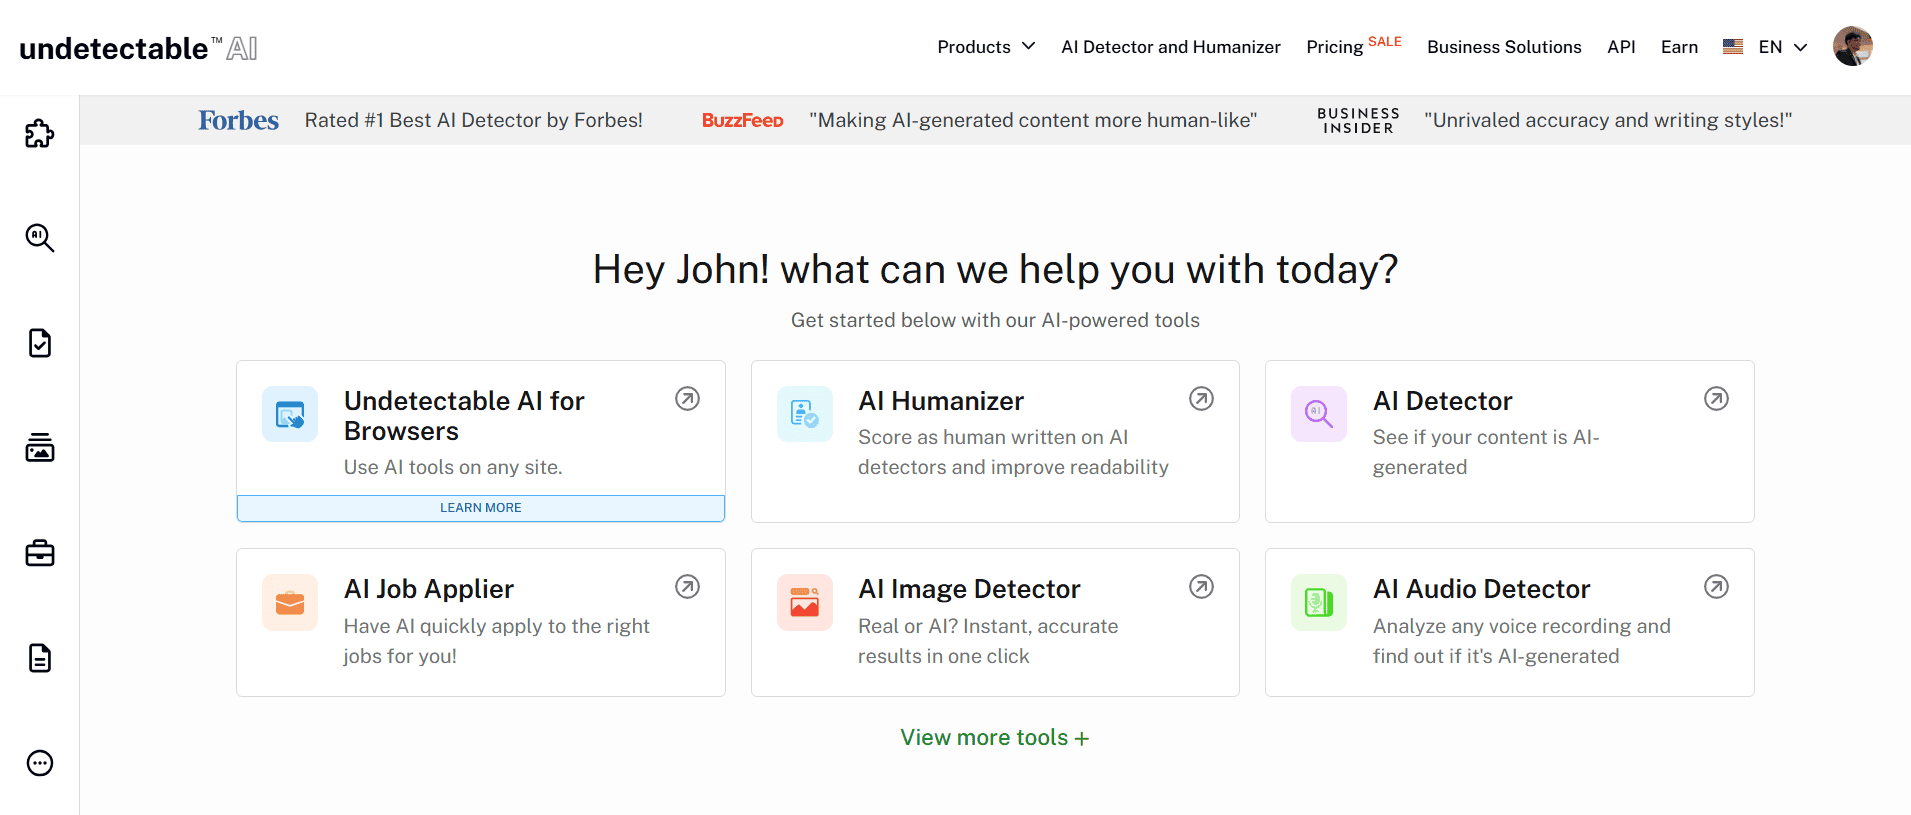Click the Forbes logo in the banner
This screenshot has width=1911, height=815.
point(238,120)
